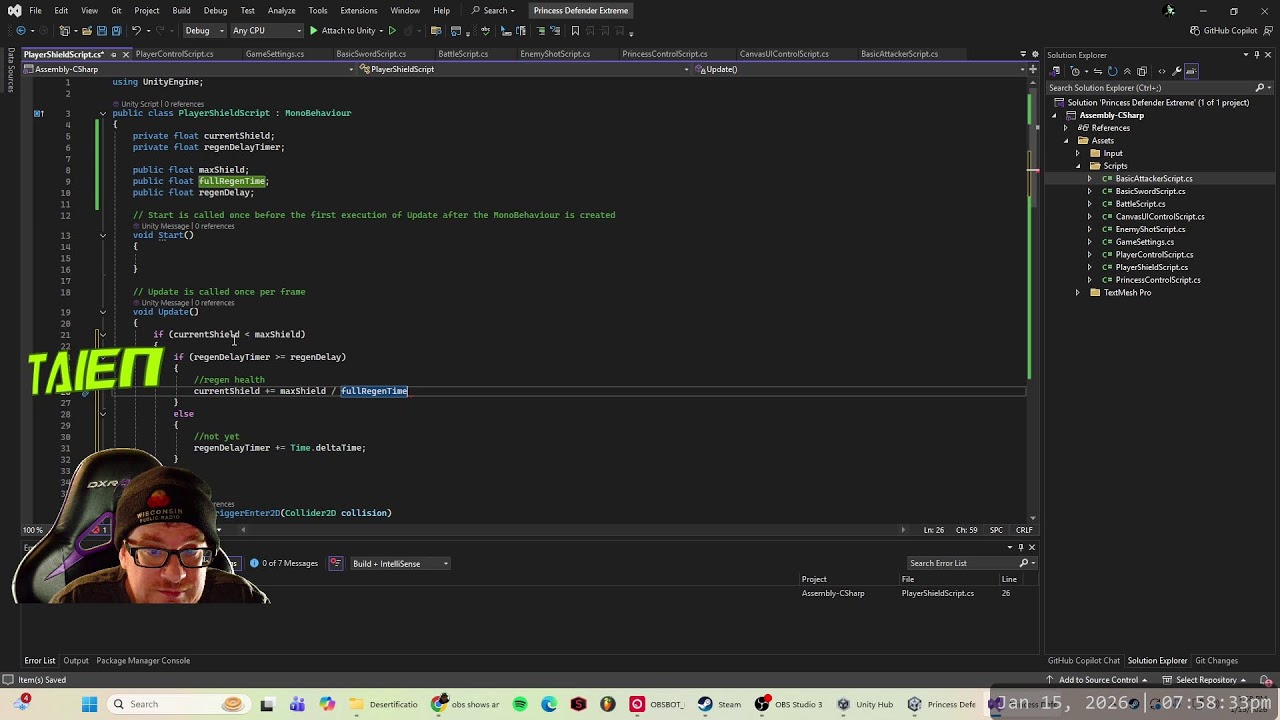Collapse the PlayerShieldScript class code region
Image resolution: width=1280 pixels, height=720 pixels.
[x=102, y=113]
